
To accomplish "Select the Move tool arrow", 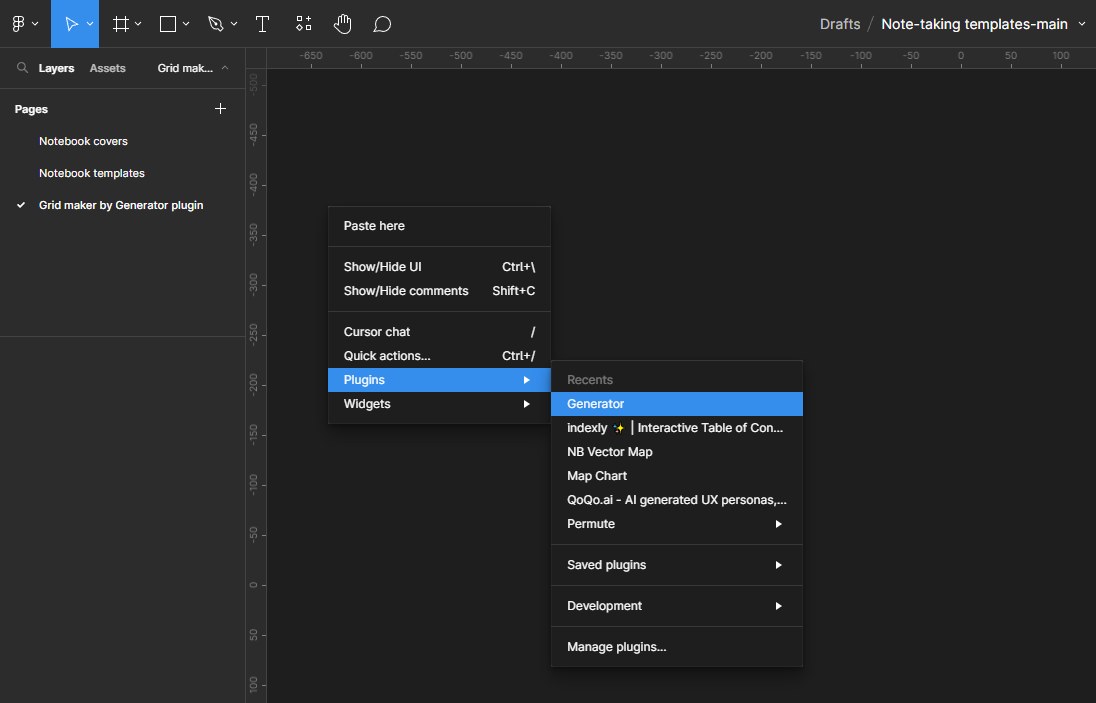I will tap(71, 24).
